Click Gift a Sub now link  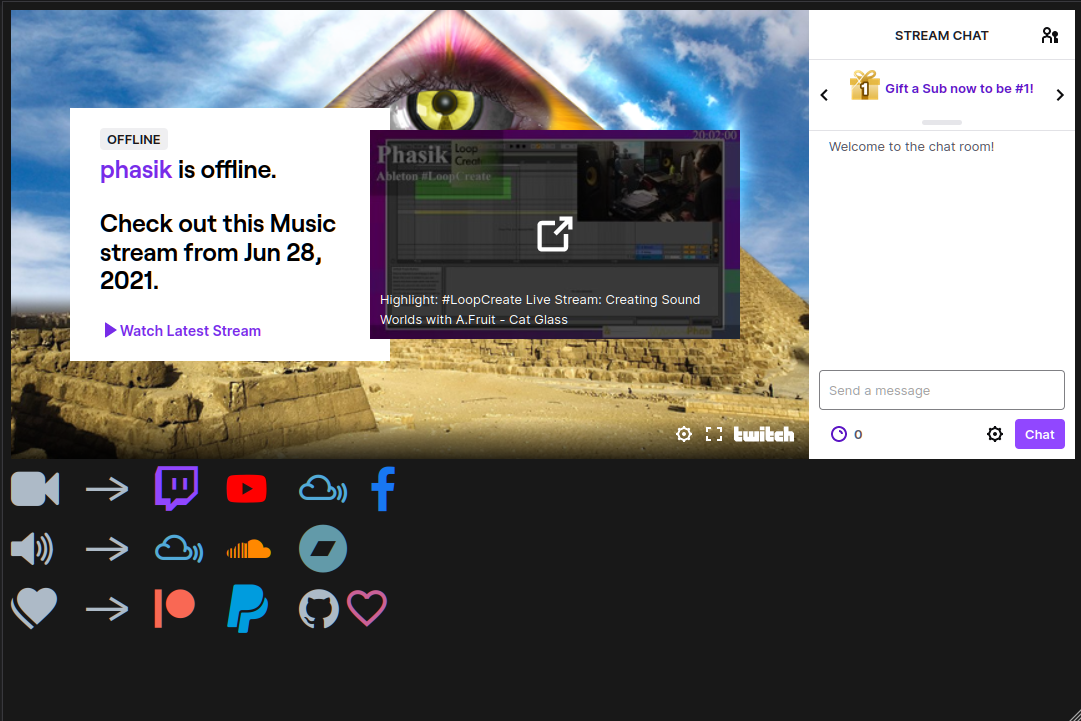click(x=959, y=88)
